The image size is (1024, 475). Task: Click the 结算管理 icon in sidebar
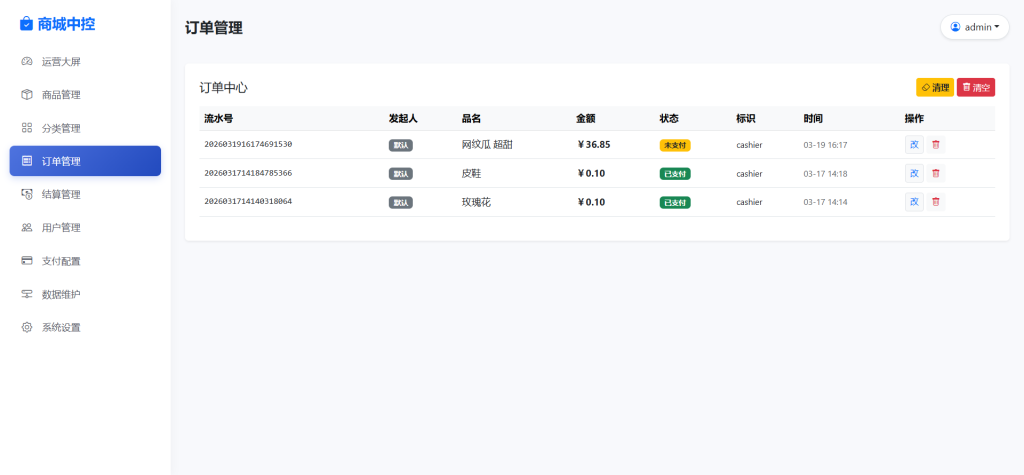pos(27,194)
